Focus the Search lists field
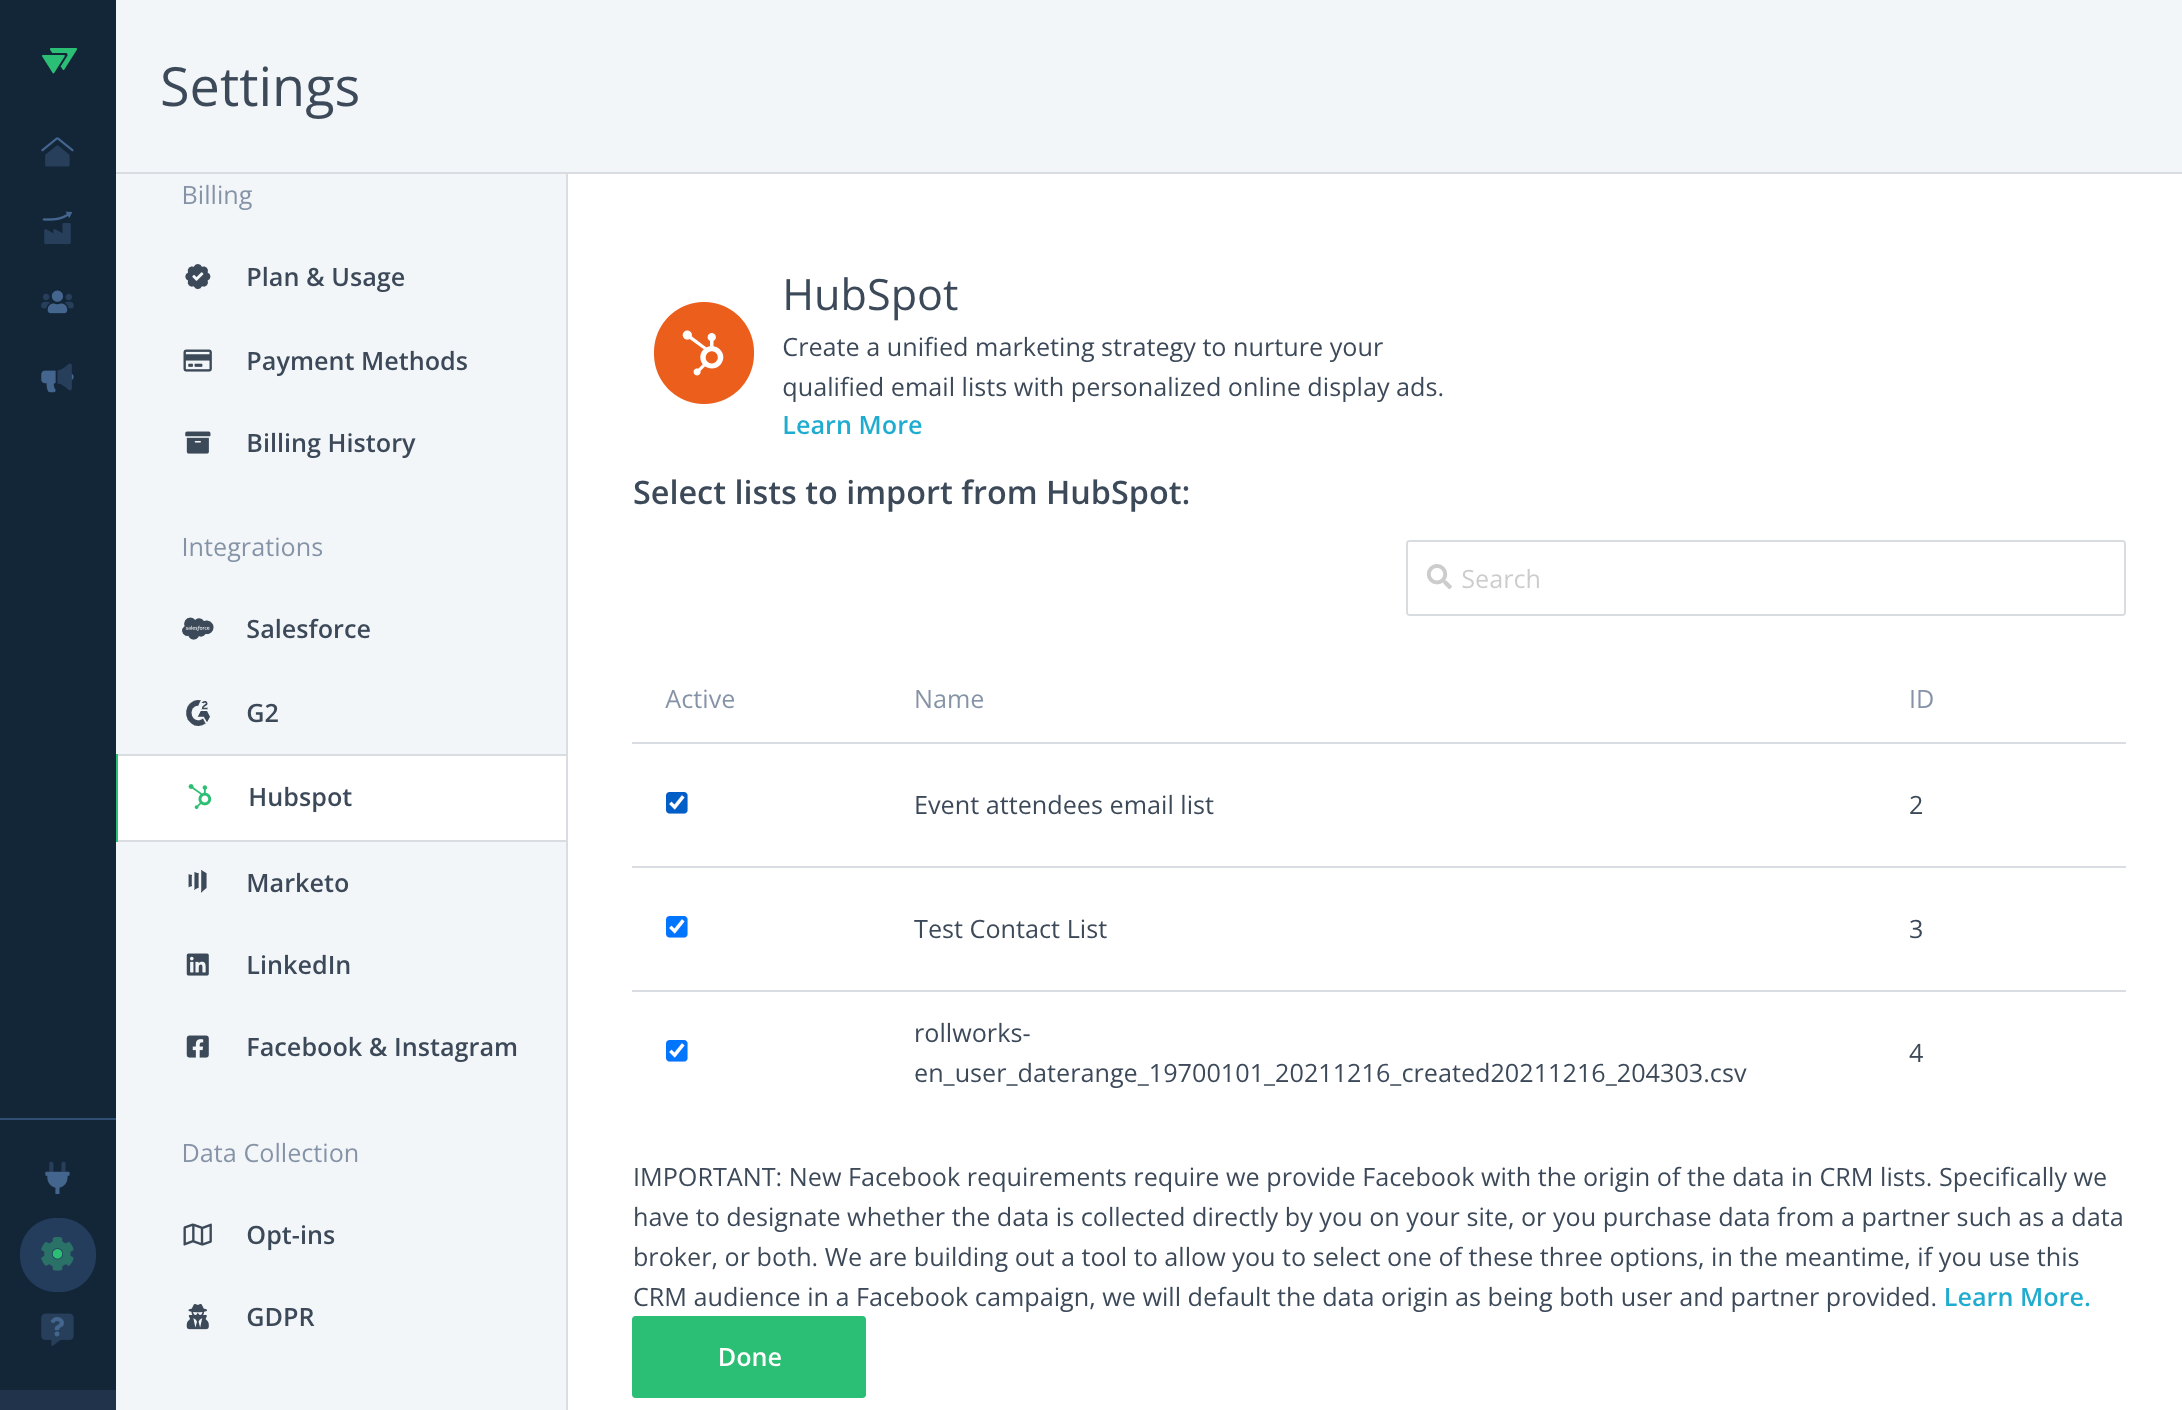 pos(1766,578)
